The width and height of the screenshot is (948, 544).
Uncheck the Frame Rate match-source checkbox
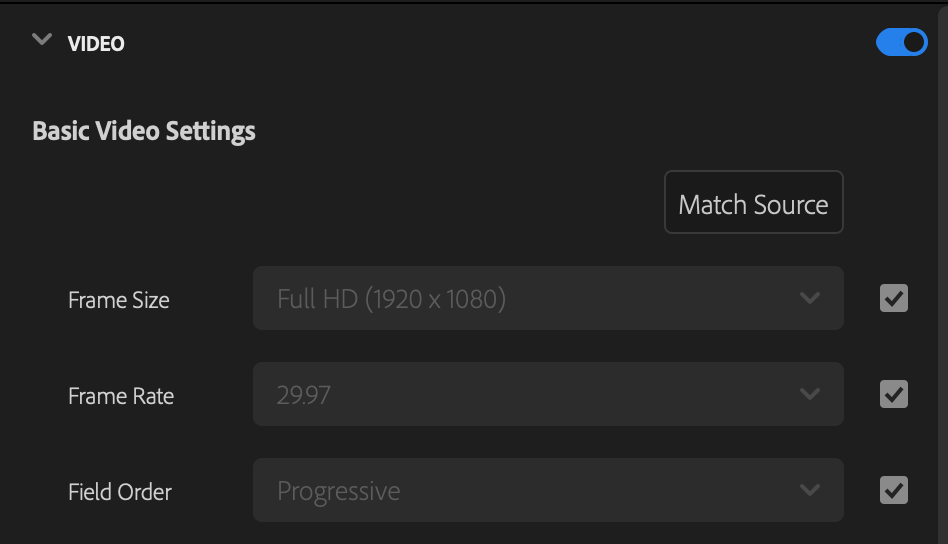[893, 394]
